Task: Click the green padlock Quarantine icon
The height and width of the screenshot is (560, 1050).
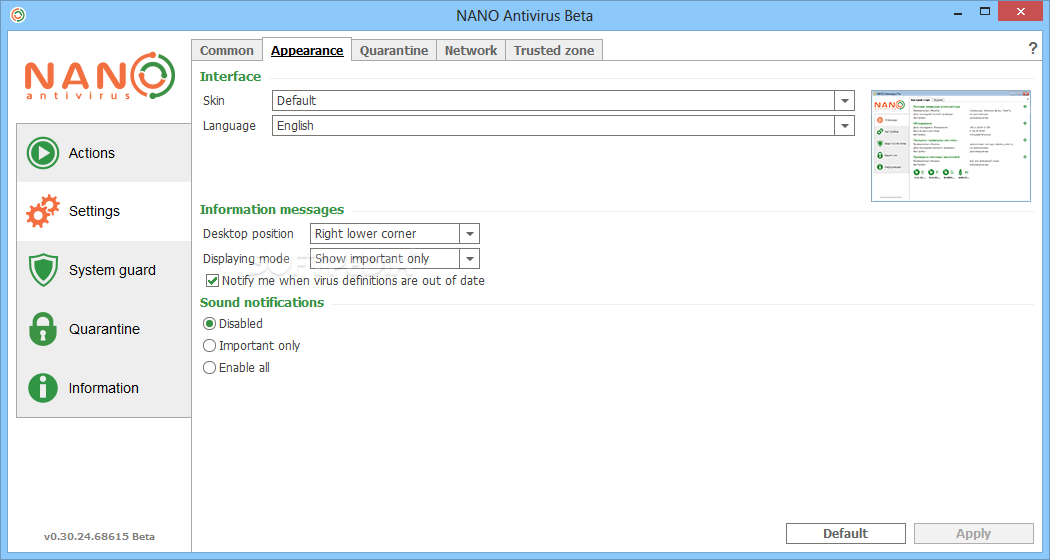Action: pyautogui.click(x=43, y=329)
